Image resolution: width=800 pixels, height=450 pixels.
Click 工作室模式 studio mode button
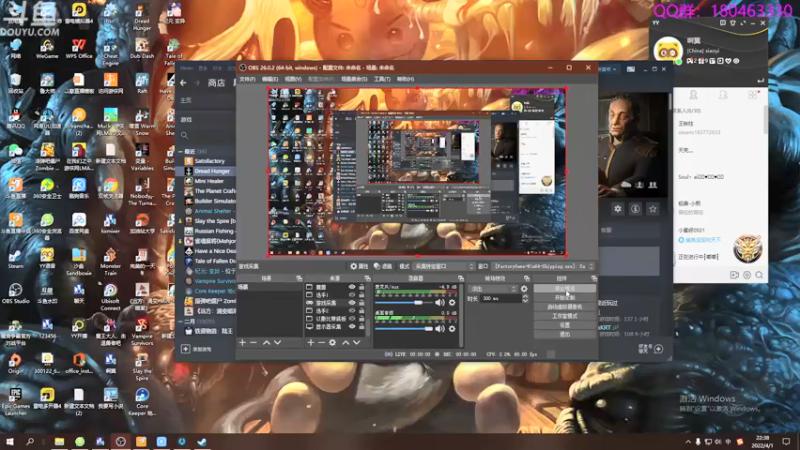point(564,316)
